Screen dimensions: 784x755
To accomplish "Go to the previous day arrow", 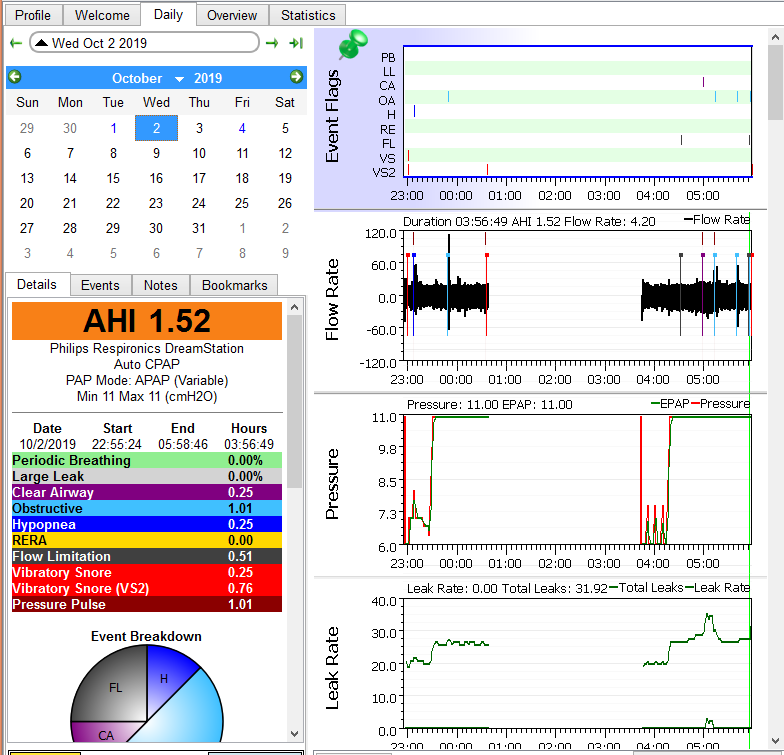I will [16, 43].
